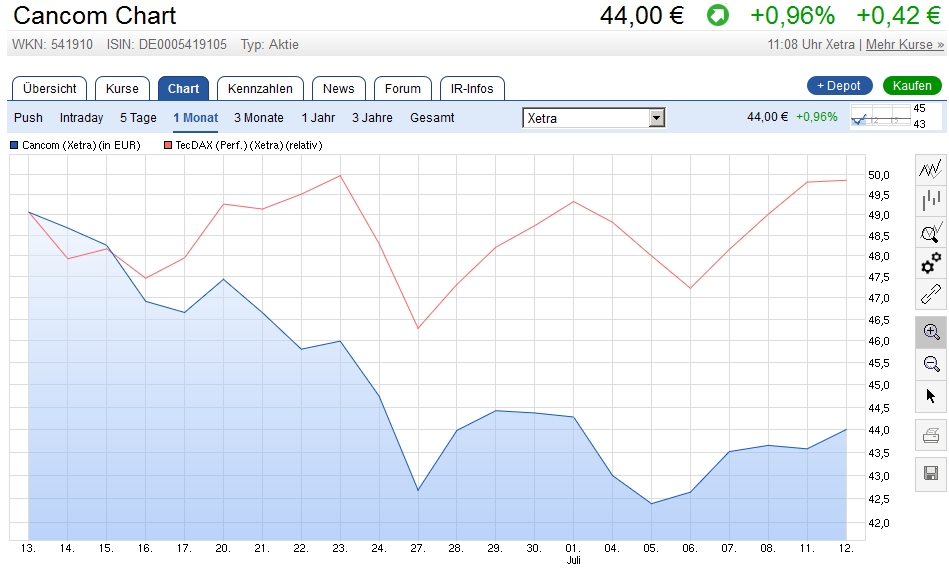Open chart settings gears icon
This screenshot has width=949, height=568.
pos(931,263)
